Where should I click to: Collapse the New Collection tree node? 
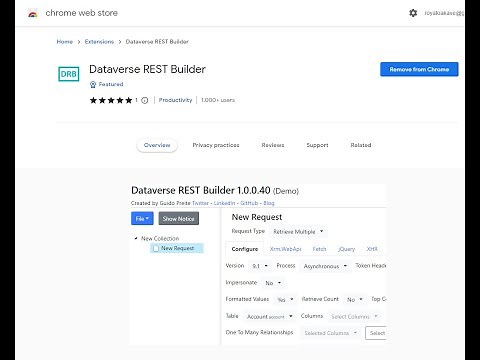click(x=136, y=239)
